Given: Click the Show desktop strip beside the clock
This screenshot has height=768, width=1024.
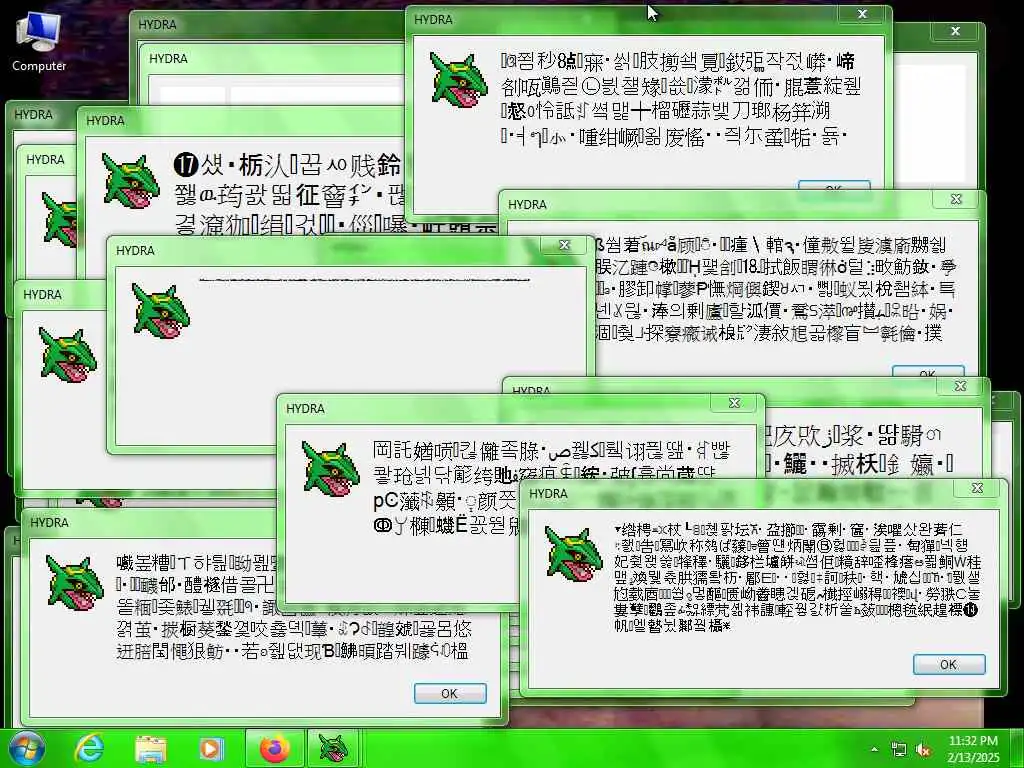Looking at the screenshot, I should [x=1017, y=748].
